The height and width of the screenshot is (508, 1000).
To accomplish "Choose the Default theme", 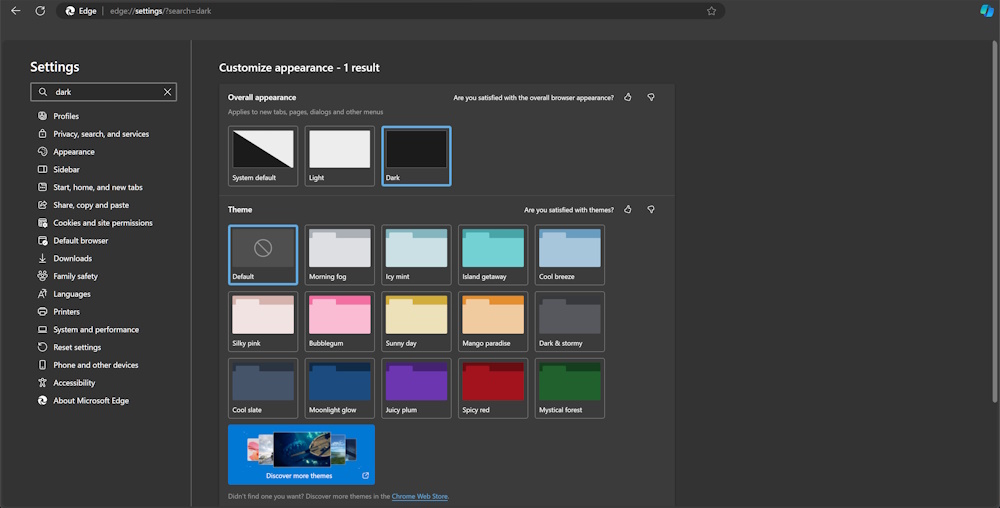I will (263, 255).
